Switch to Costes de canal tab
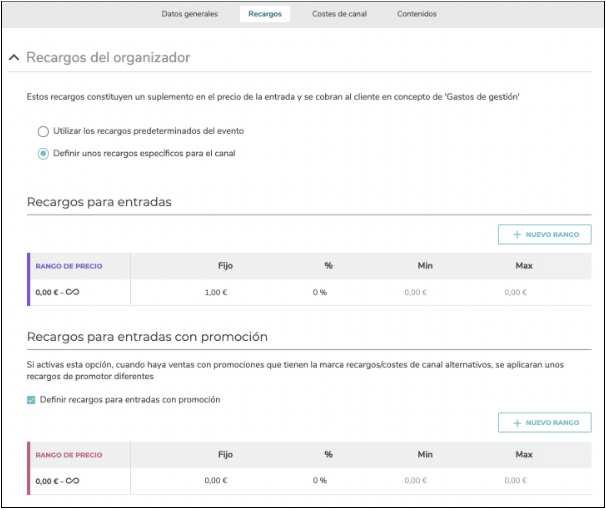The image size is (606, 510). (339, 14)
